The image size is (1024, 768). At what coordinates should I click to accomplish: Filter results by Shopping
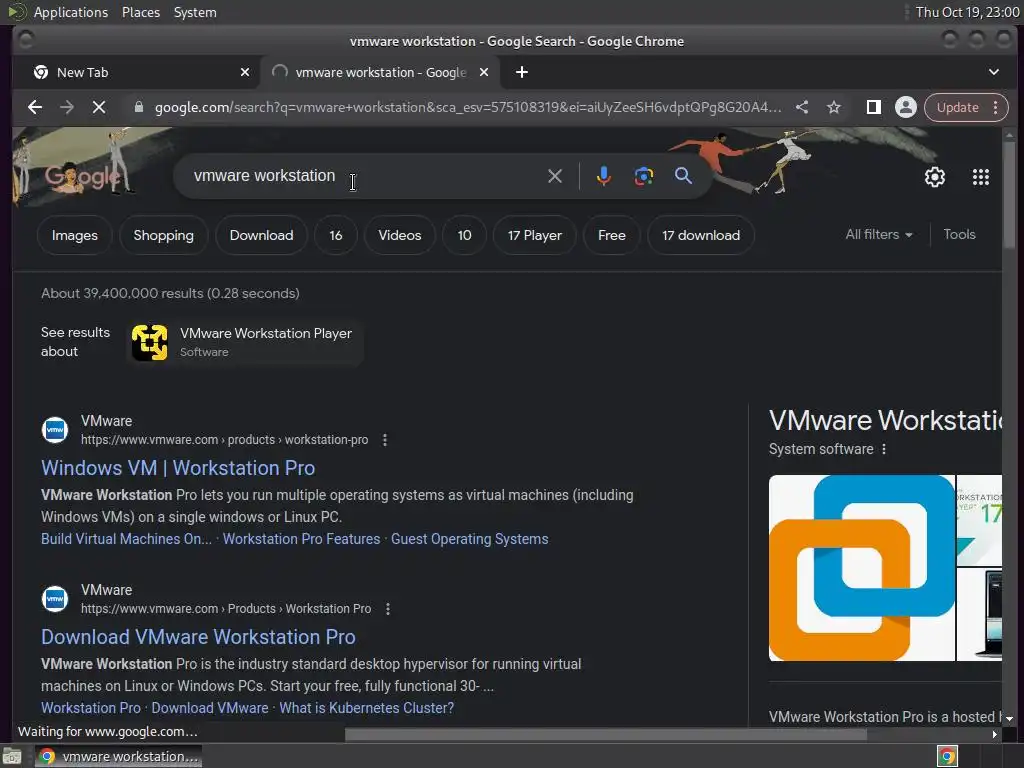coord(163,236)
